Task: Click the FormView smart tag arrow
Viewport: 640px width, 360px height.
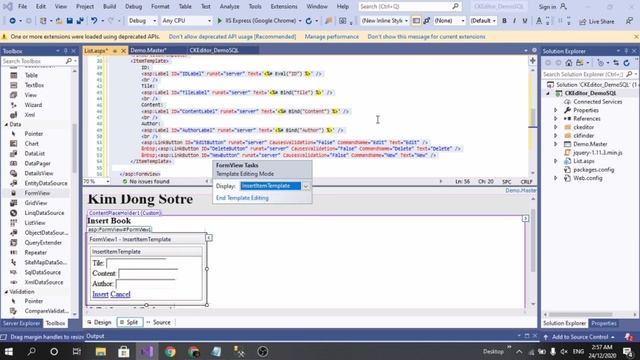Action: (x=209, y=238)
